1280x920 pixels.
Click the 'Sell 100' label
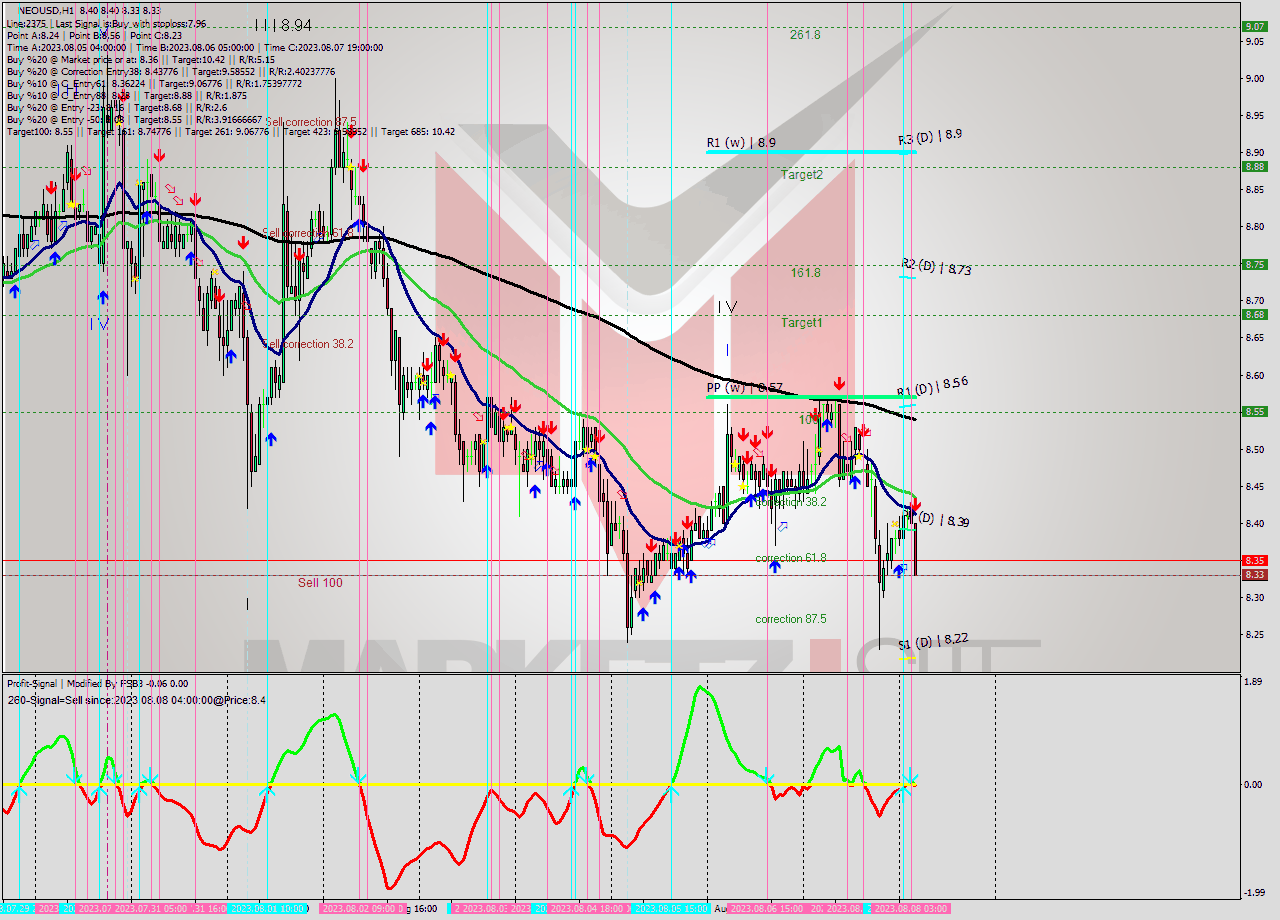click(x=320, y=582)
